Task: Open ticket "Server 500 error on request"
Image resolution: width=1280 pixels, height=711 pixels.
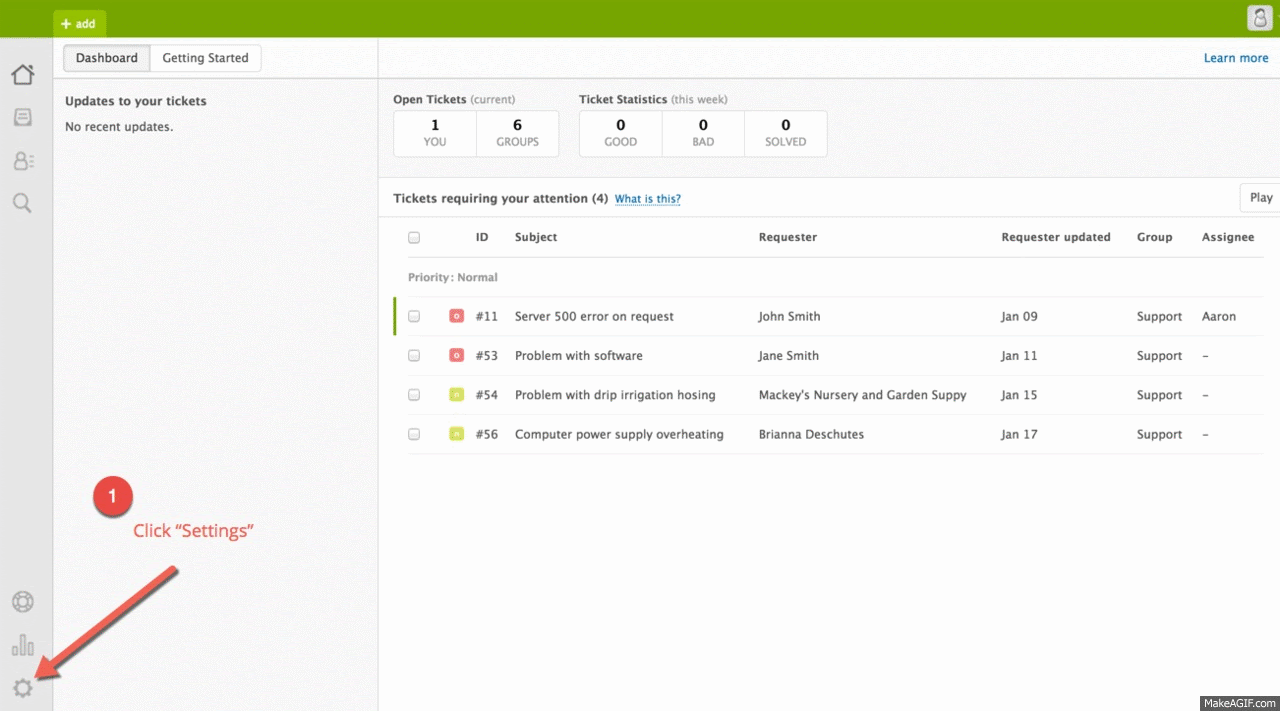Action: pyautogui.click(x=594, y=316)
